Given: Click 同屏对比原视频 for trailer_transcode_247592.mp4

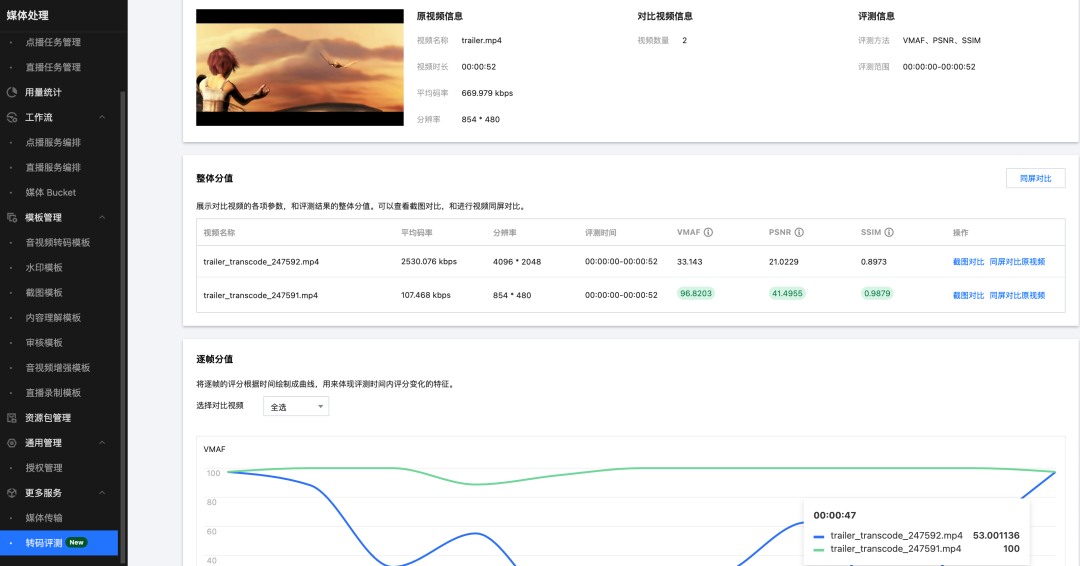Looking at the screenshot, I should 1017,262.
